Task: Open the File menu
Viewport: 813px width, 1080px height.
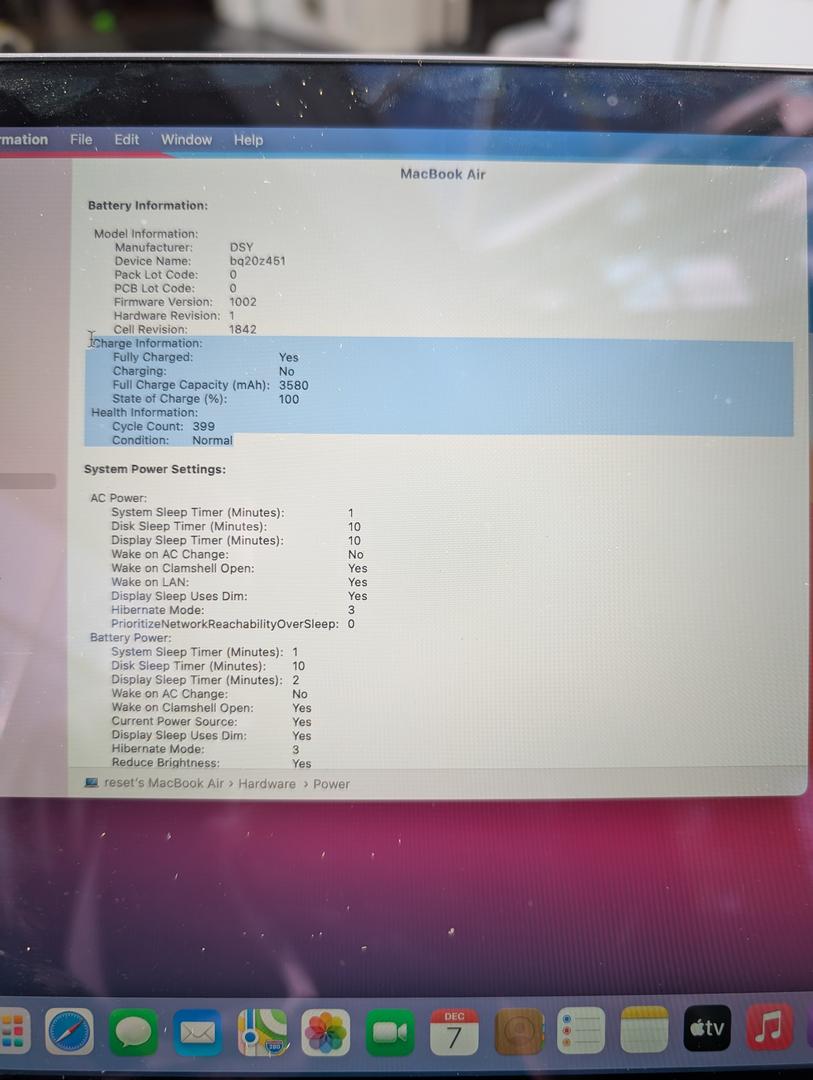Action: tap(81, 140)
